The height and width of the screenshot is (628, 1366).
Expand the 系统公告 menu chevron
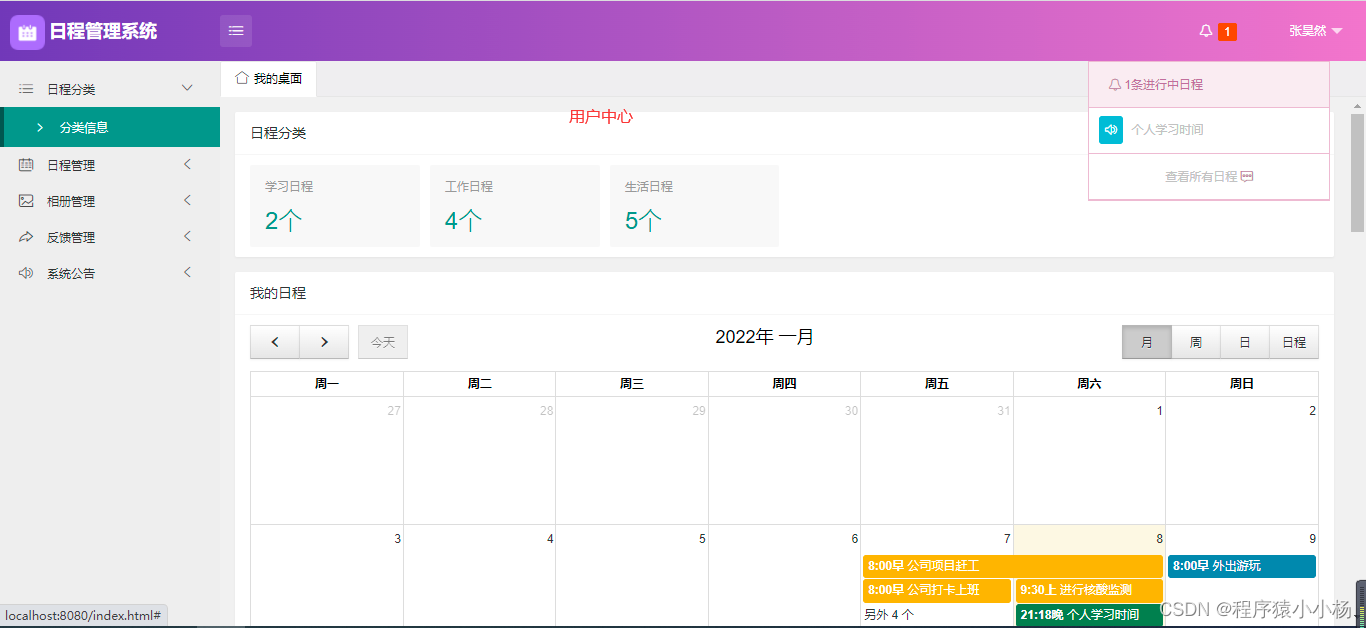tap(187, 272)
